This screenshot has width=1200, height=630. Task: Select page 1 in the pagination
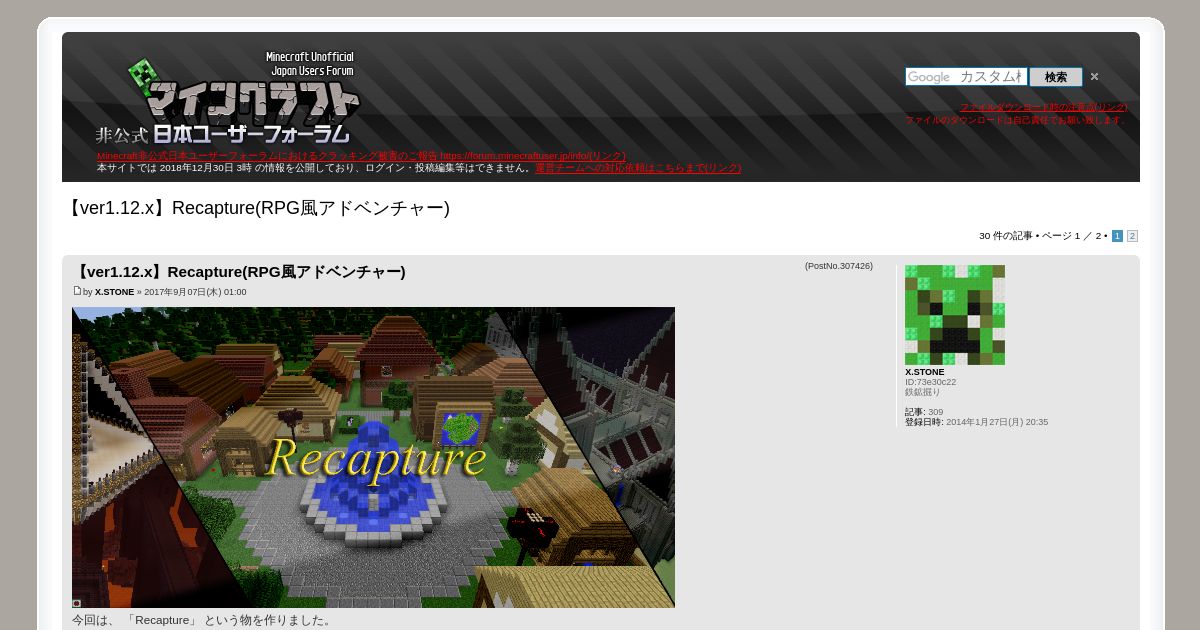point(1117,236)
